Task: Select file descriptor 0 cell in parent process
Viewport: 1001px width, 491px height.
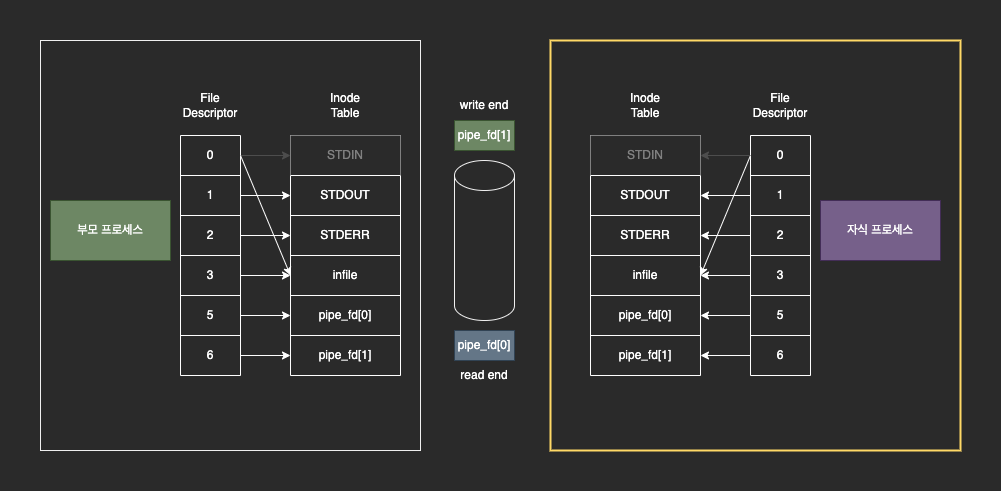Action: click(x=210, y=155)
